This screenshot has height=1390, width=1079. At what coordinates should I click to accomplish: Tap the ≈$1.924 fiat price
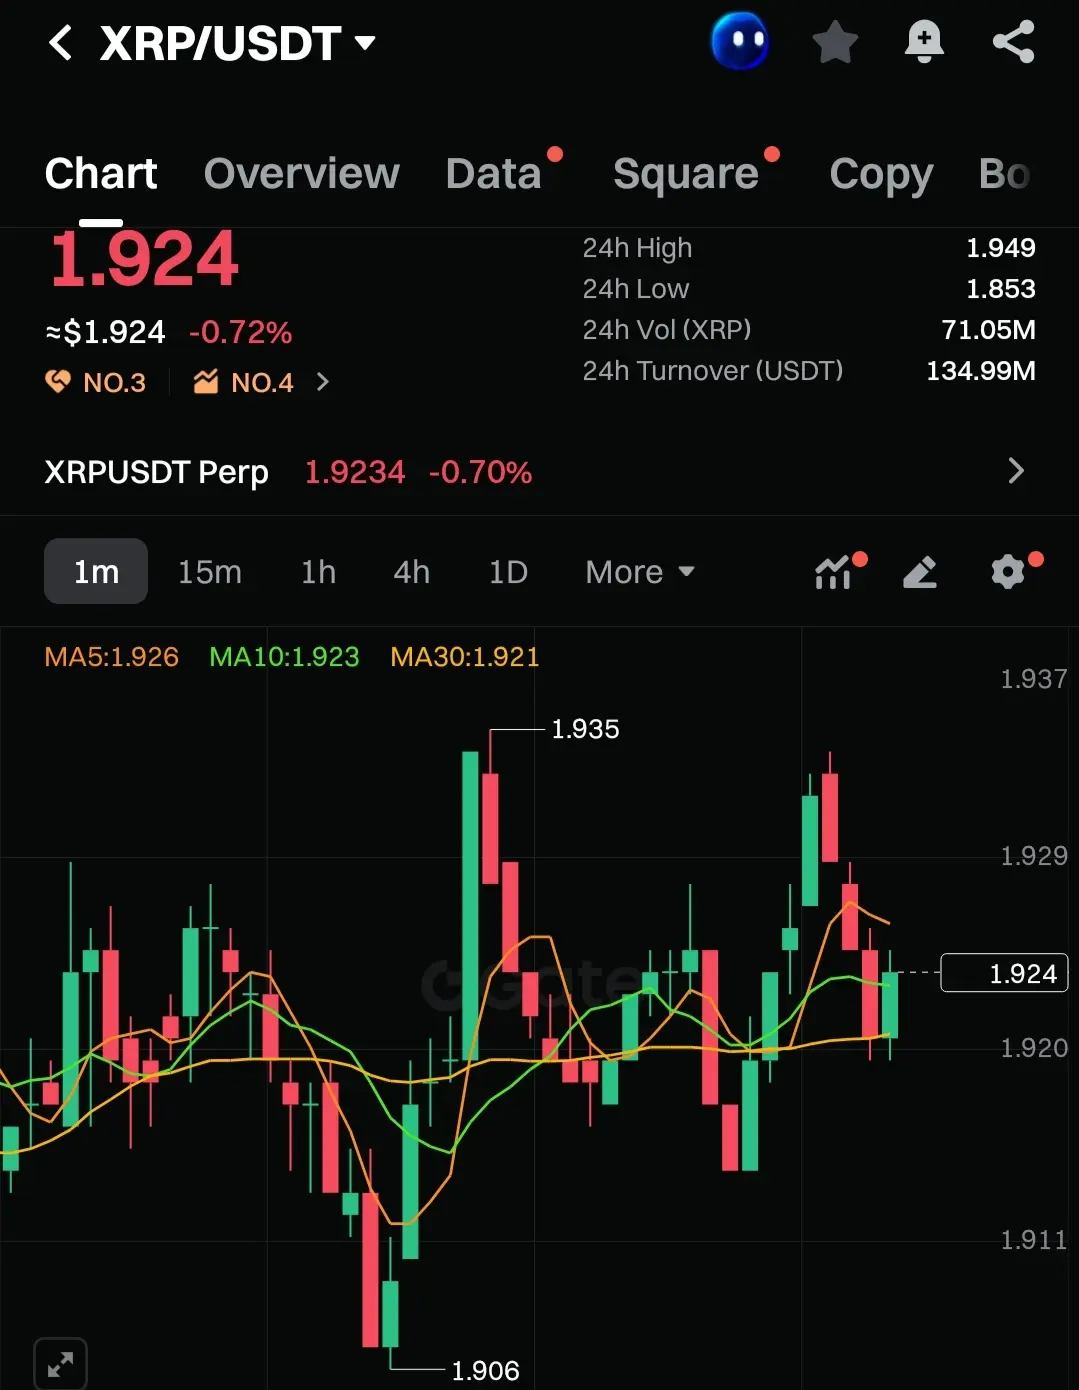(x=105, y=332)
